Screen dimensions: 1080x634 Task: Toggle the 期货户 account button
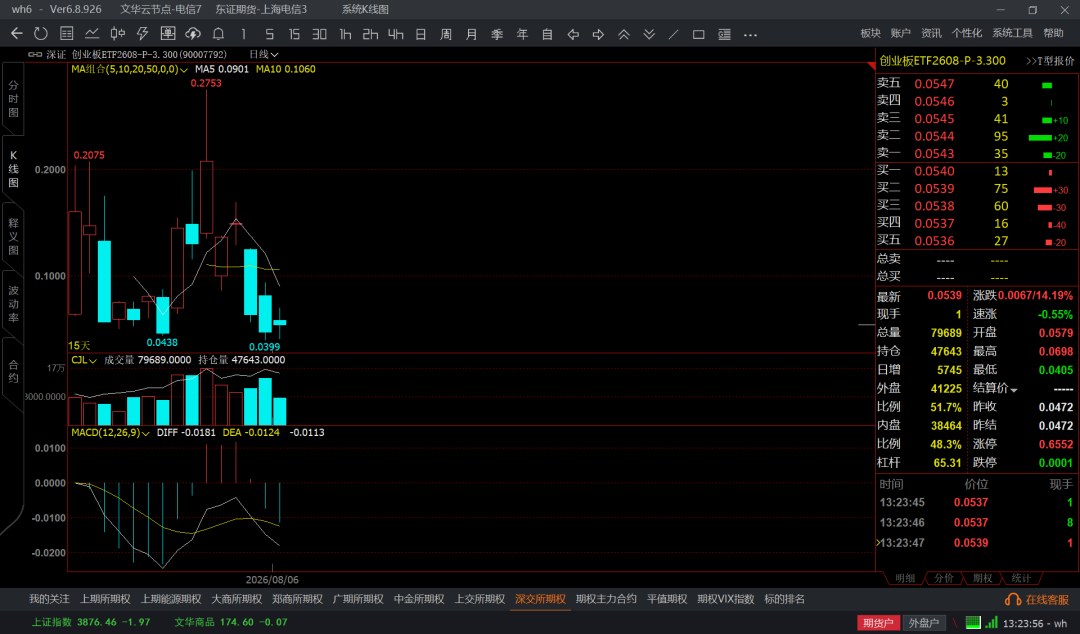point(878,622)
